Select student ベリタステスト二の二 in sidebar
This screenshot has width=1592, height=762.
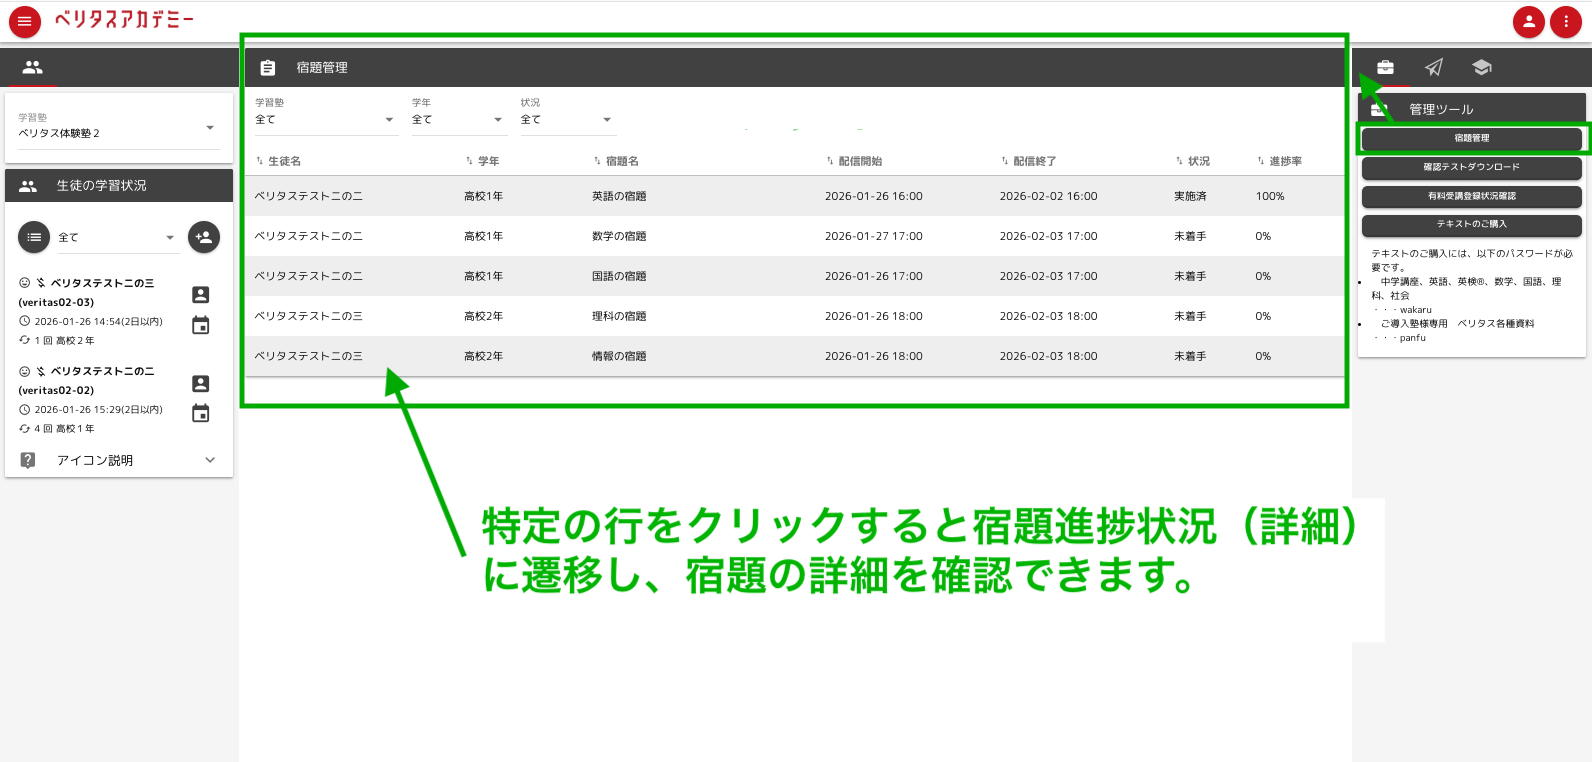coord(102,371)
